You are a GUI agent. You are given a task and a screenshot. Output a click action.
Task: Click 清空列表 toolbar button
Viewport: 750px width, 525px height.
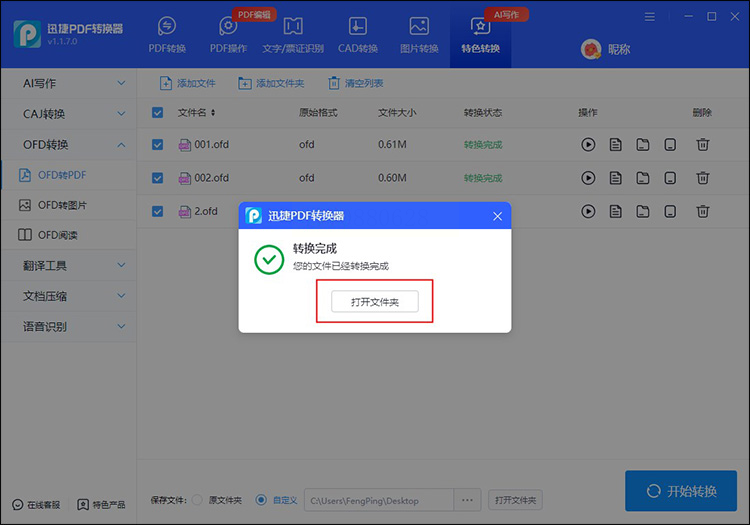coord(355,83)
